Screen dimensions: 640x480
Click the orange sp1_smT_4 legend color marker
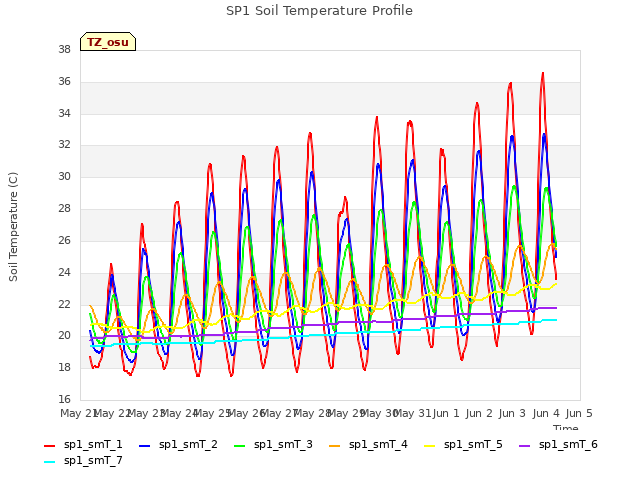point(334,446)
